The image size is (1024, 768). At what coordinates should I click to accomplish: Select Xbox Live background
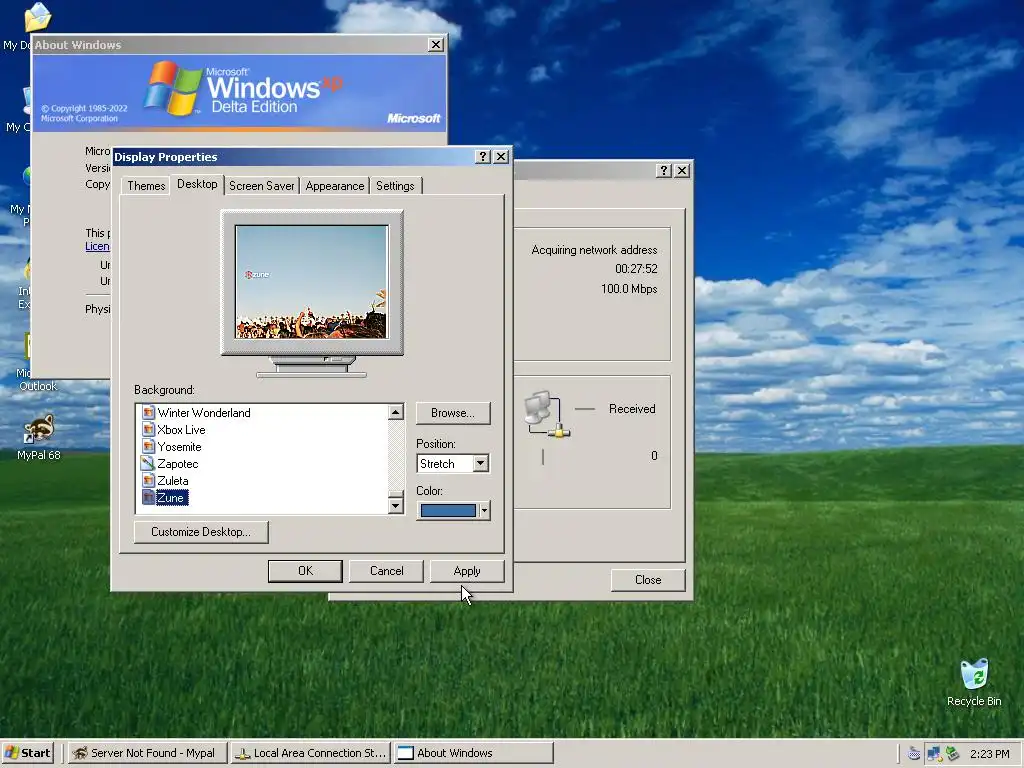pyautogui.click(x=182, y=430)
